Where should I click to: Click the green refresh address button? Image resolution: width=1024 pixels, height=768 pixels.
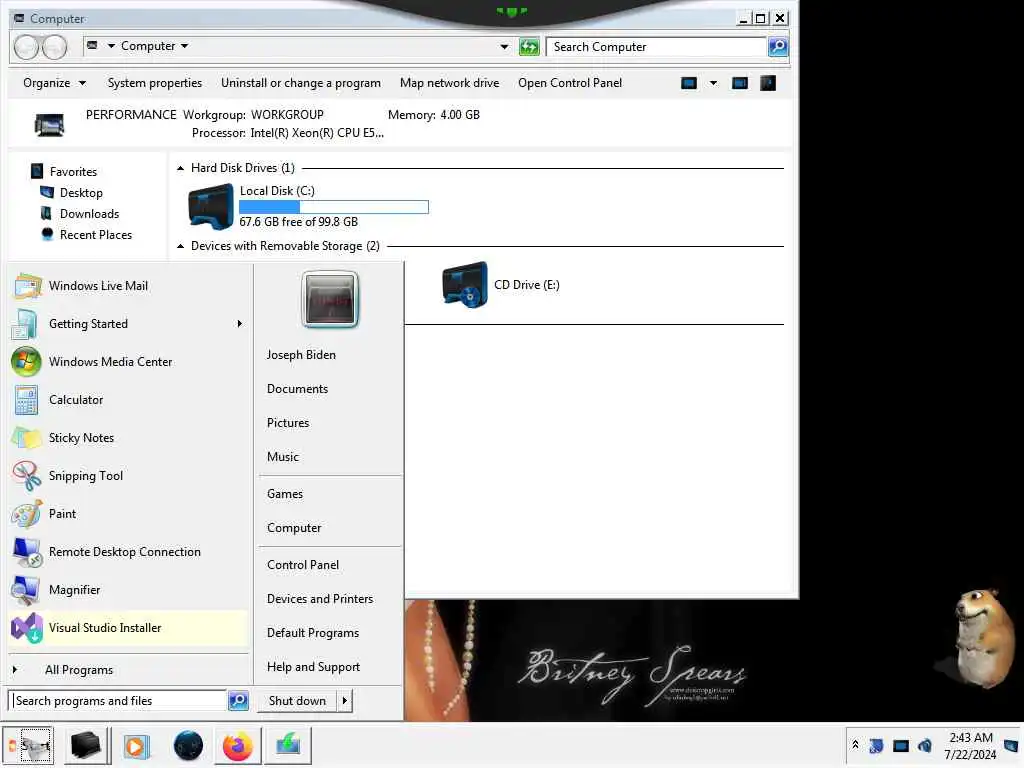[529, 46]
